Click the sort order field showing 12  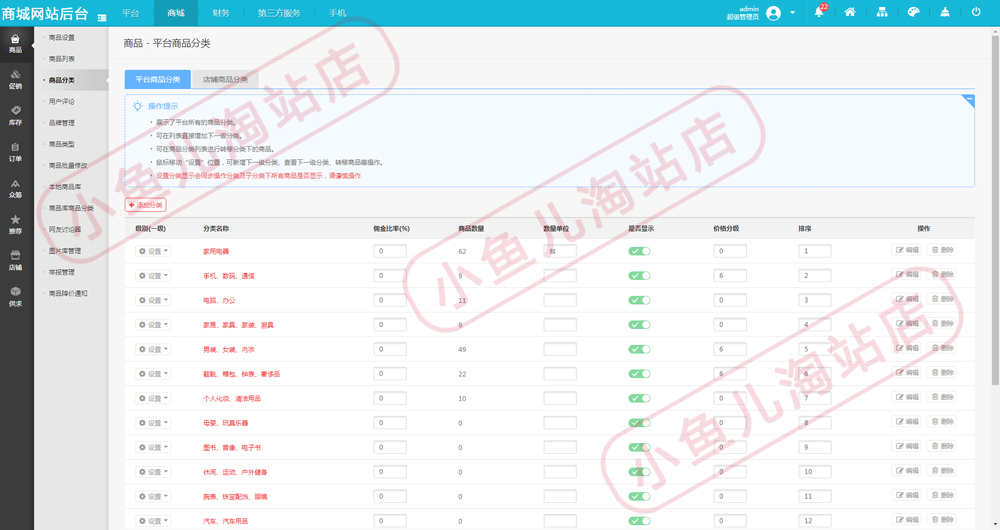pos(814,521)
